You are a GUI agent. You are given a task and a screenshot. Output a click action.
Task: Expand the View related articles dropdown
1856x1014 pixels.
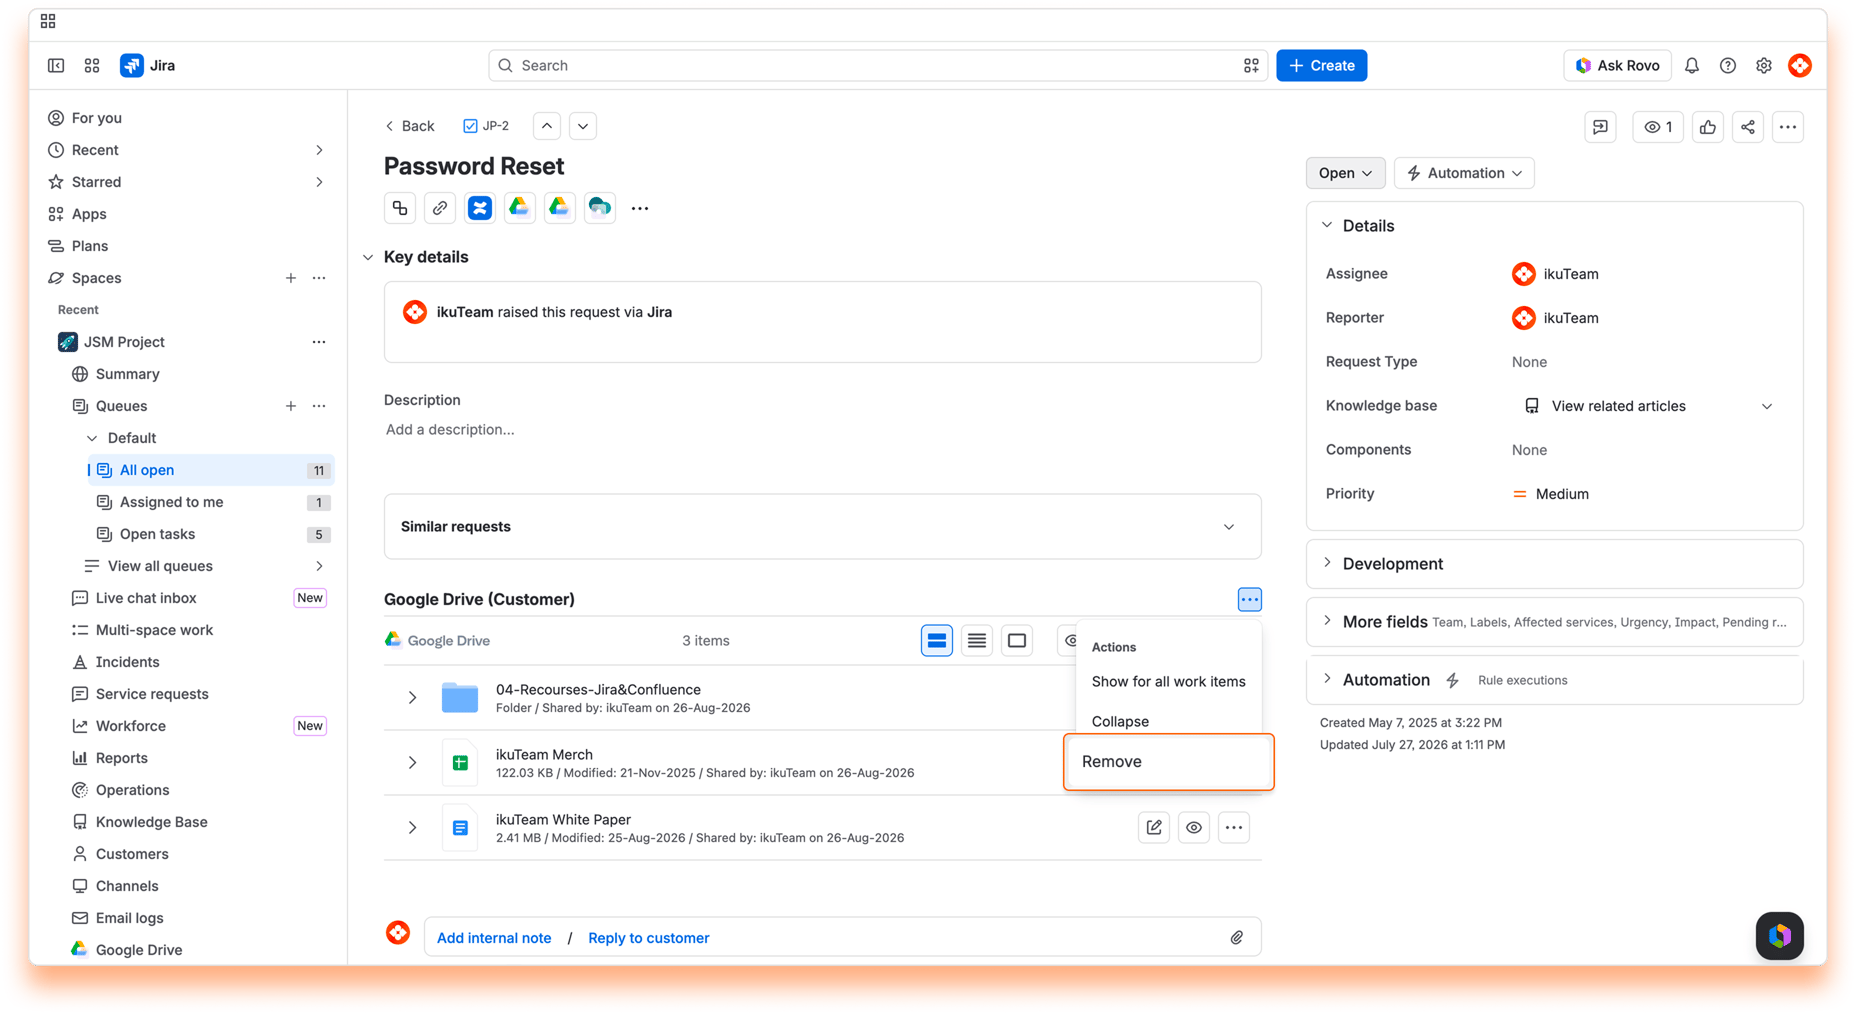click(1766, 406)
